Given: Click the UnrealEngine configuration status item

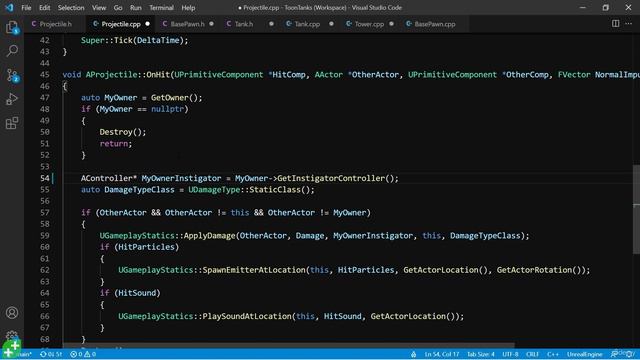Looking at the screenshot, I should click(584, 354).
